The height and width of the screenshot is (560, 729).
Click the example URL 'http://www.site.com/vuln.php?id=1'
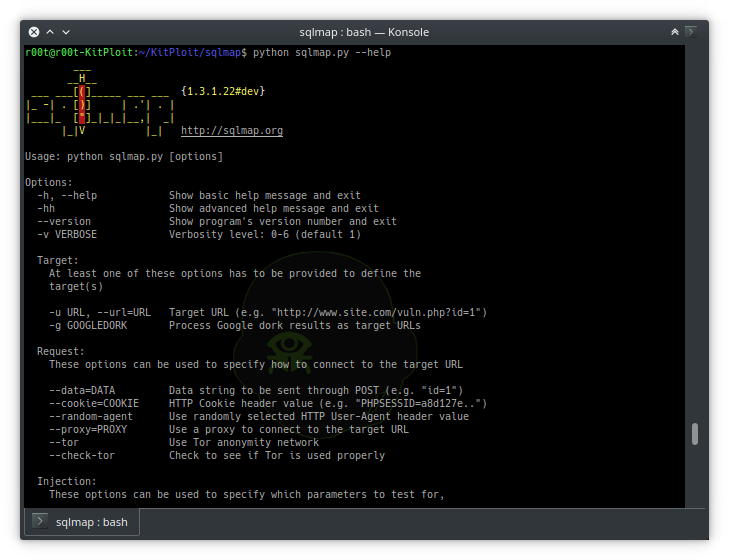coord(376,313)
